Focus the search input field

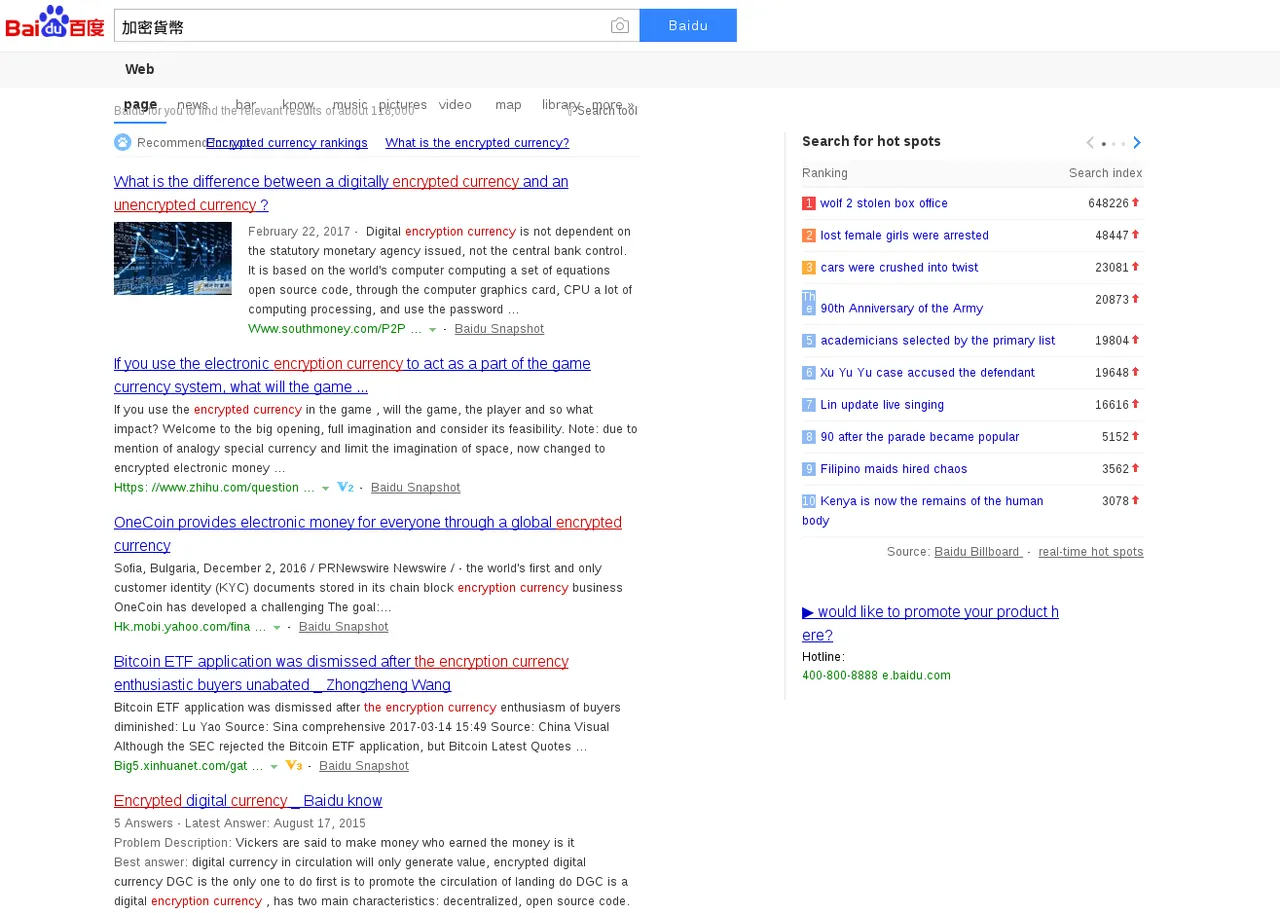[x=360, y=26]
